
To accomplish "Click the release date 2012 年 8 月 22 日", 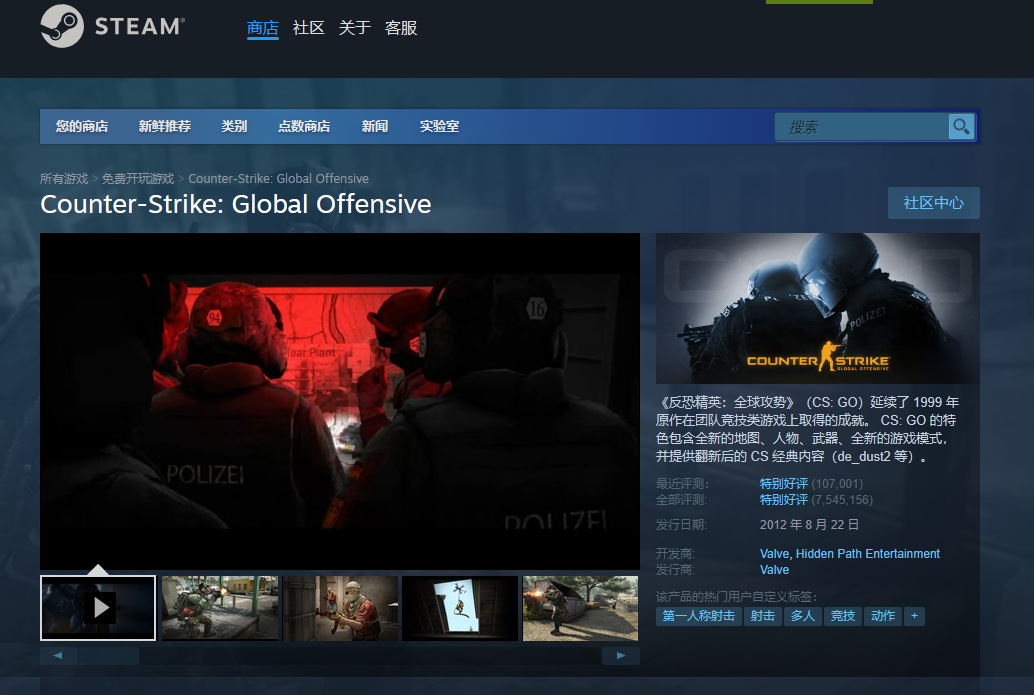I will click(809, 525).
